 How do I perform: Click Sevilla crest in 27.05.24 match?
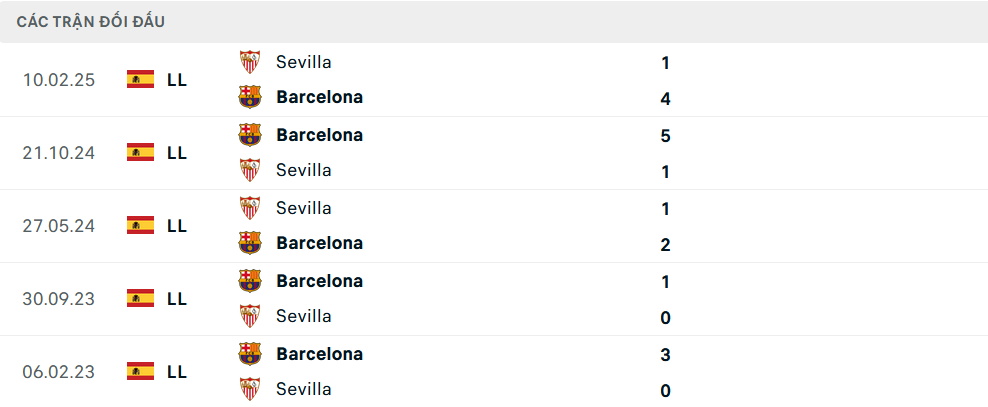point(250,208)
